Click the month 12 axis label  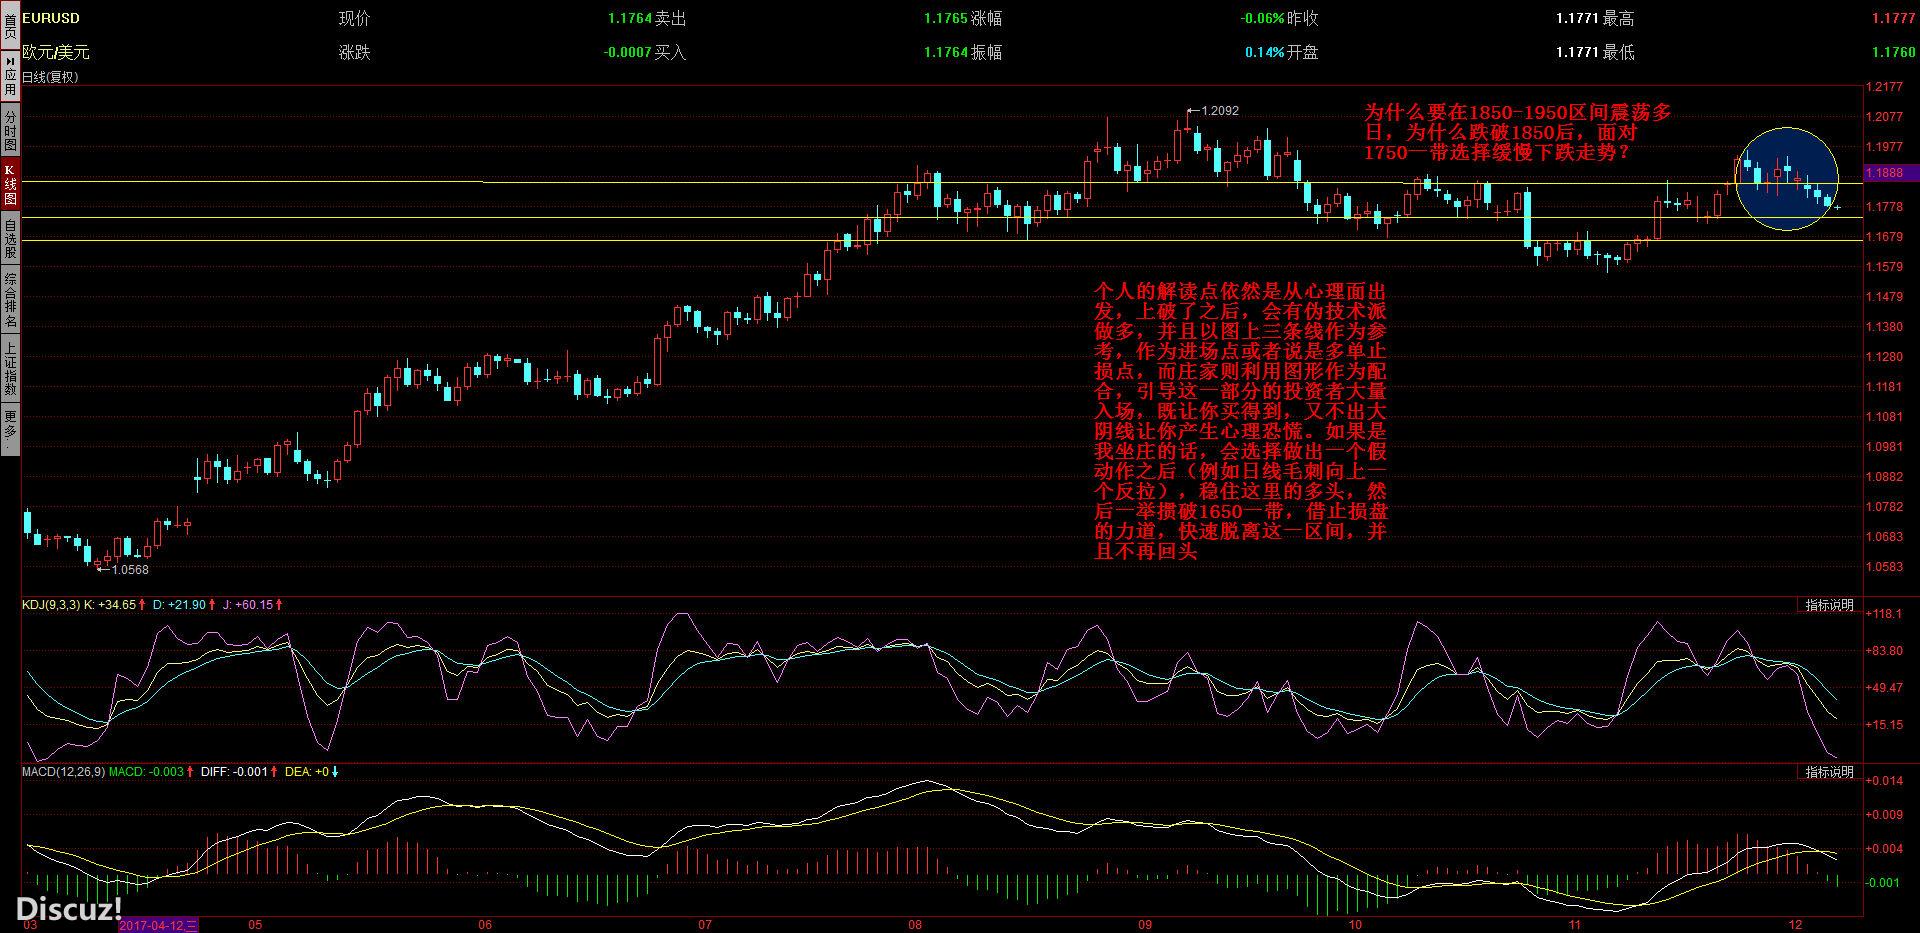click(1795, 925)
